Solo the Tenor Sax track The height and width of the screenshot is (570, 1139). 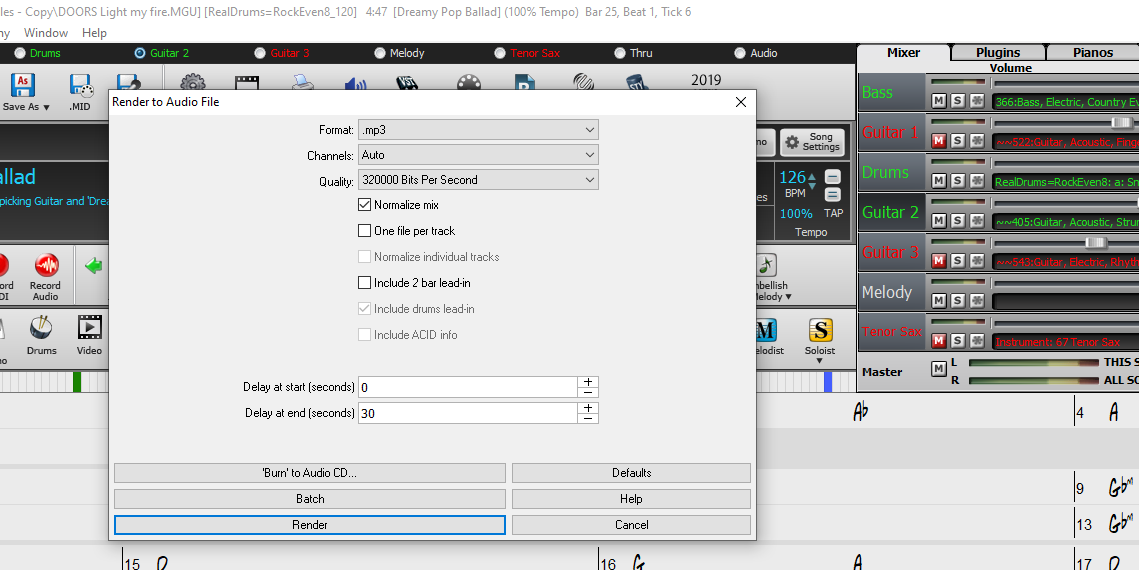pyautogui.click(x=958, y=340)
